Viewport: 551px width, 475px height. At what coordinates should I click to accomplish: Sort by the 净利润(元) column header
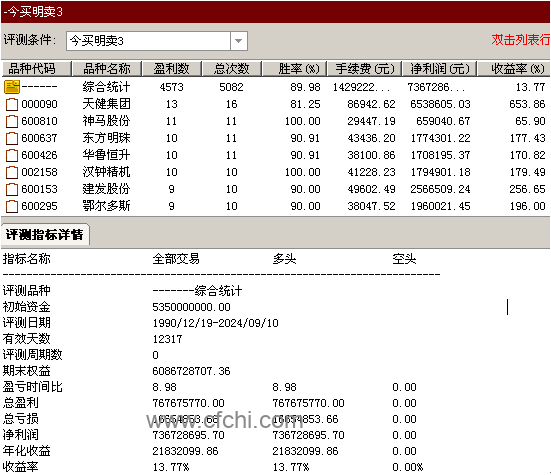point(439,69)
